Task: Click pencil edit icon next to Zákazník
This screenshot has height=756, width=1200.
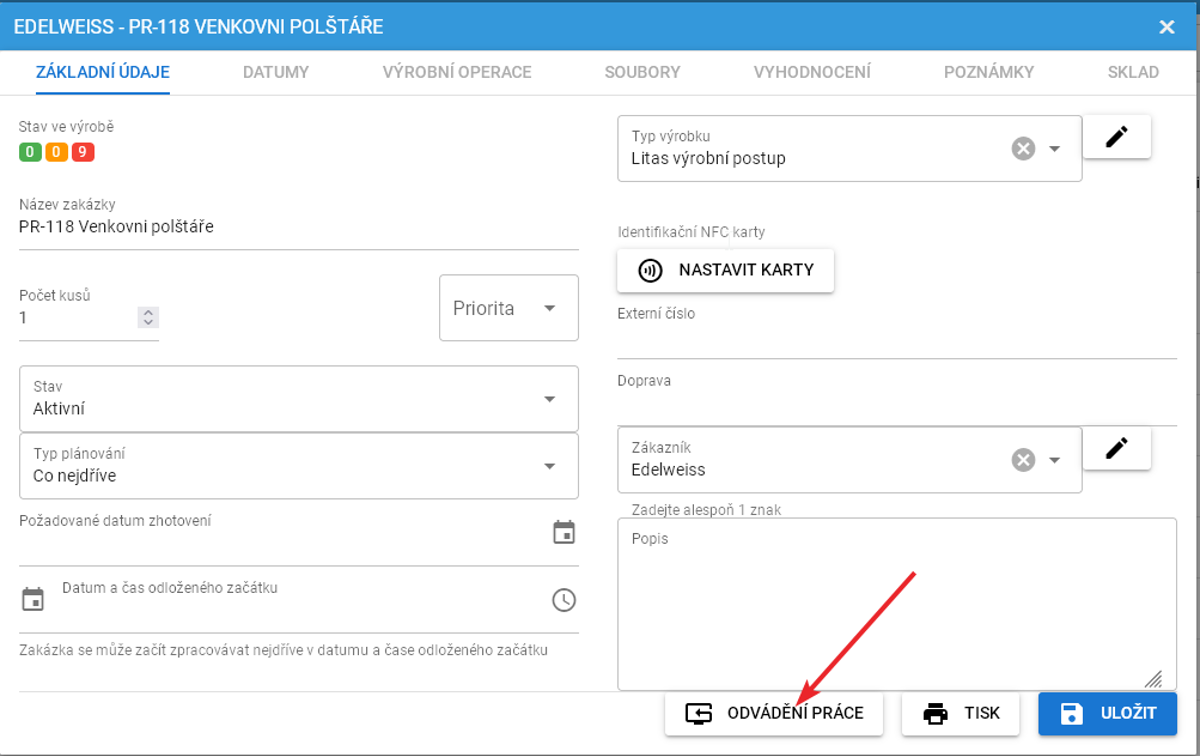Action: pyautogui.click(x=1116, y=448)
